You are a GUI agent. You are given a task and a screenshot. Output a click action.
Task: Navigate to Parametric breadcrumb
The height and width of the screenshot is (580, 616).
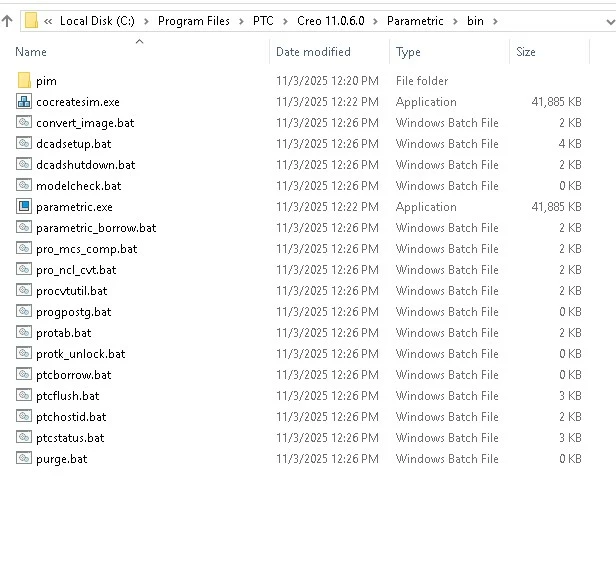pos(415,21)
